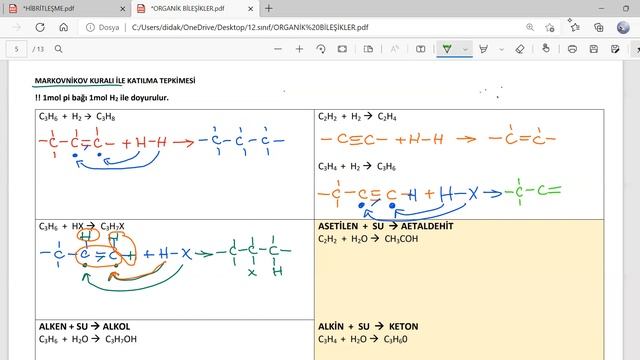Open a new browser tab
The width and height of the screenshot is (640, 360).
click(269, 8)
